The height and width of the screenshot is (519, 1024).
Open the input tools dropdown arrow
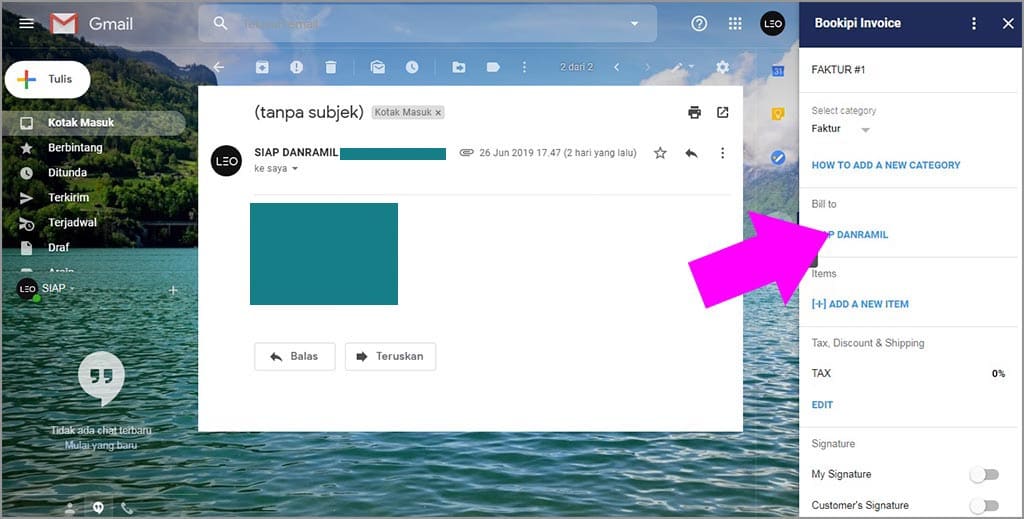(692, 67)
